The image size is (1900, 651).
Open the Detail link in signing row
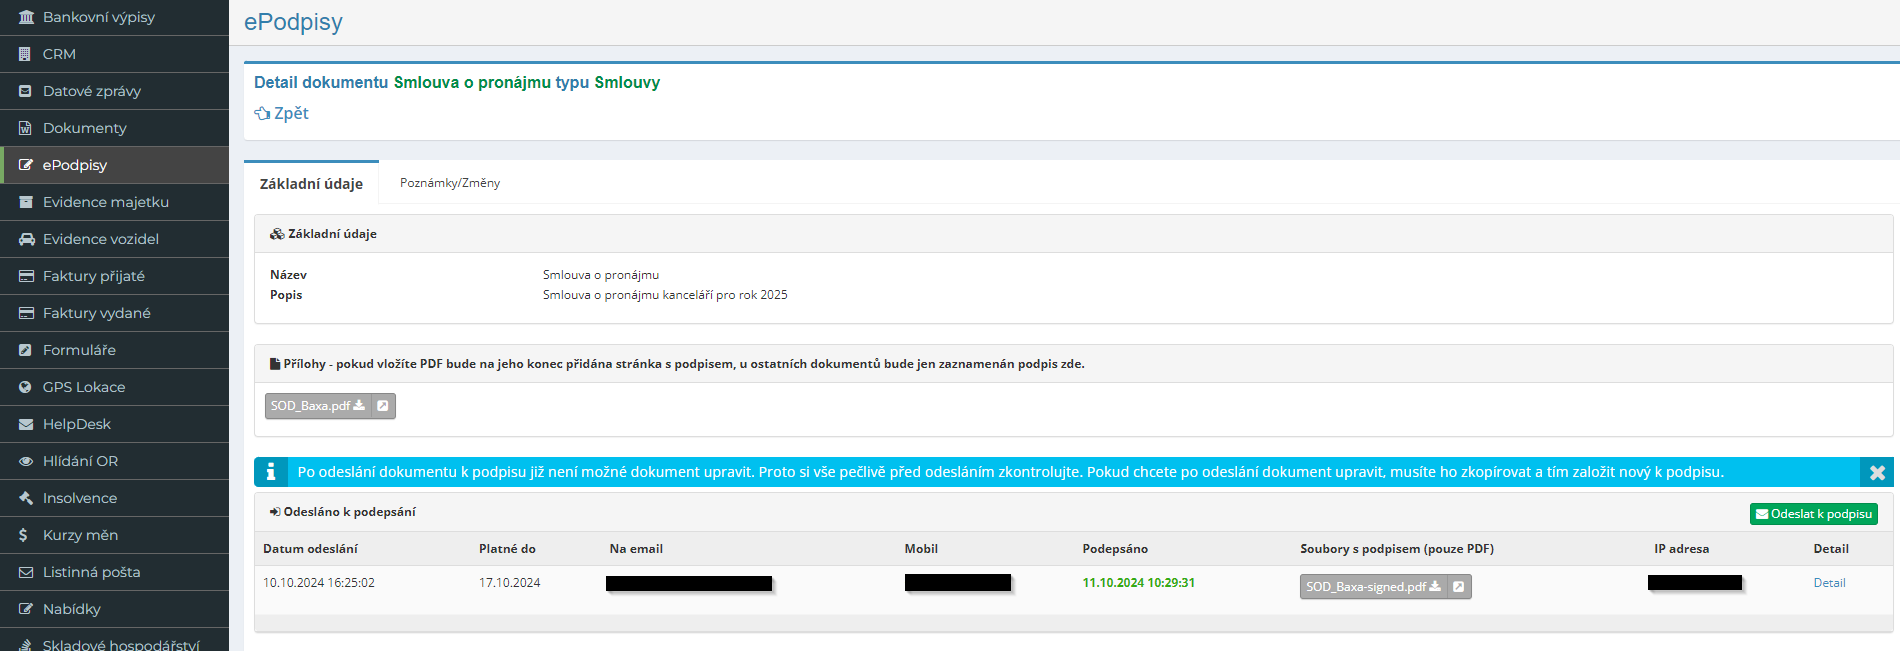[1829, 583]
